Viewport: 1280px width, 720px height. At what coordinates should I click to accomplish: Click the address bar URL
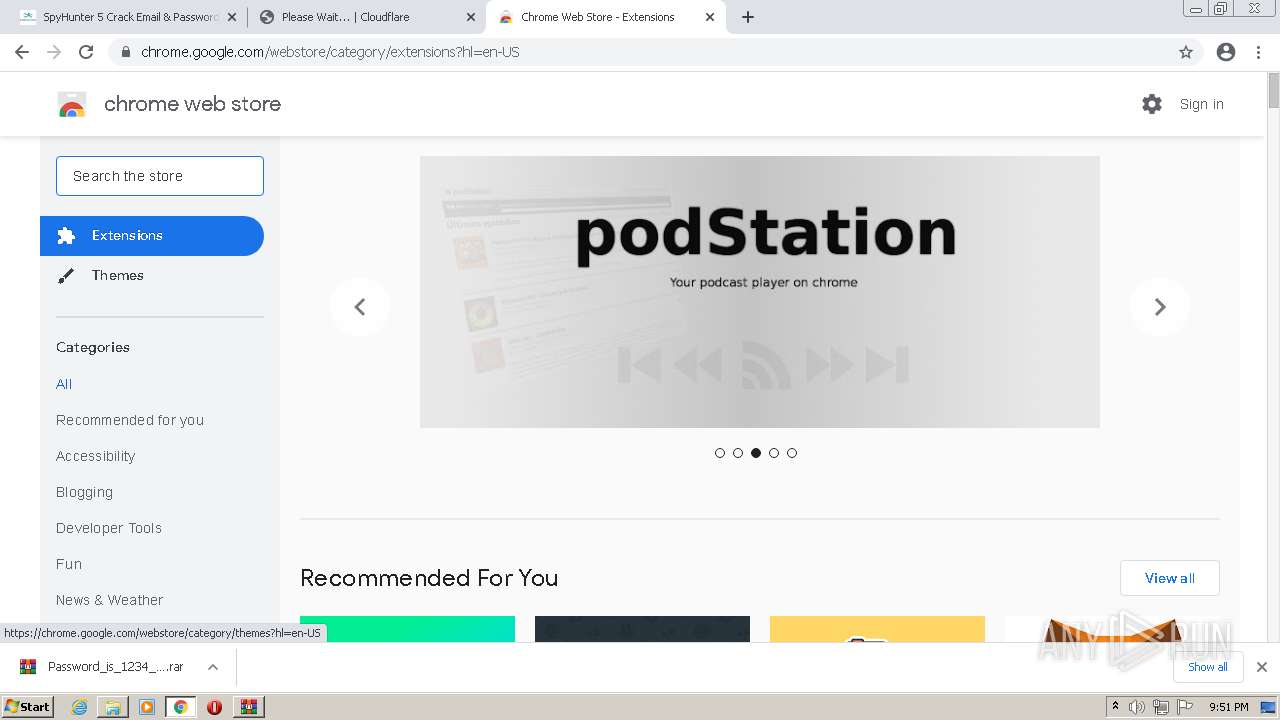tap(330, 52)
